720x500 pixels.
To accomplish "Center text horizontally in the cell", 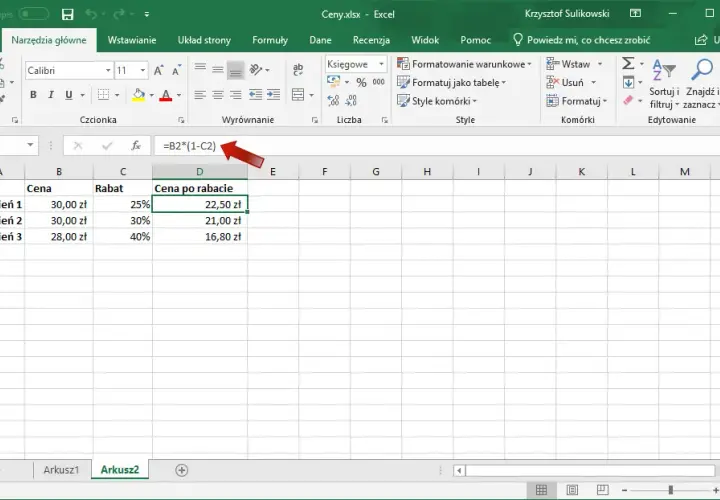I will [x=218, y=95].
